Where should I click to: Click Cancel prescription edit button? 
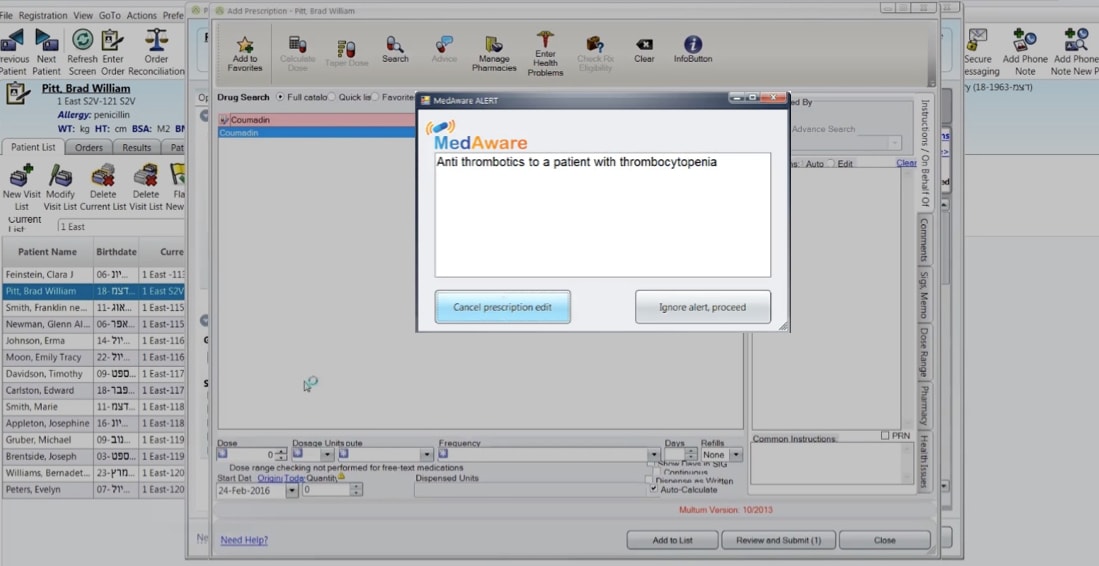click(503, 307)
